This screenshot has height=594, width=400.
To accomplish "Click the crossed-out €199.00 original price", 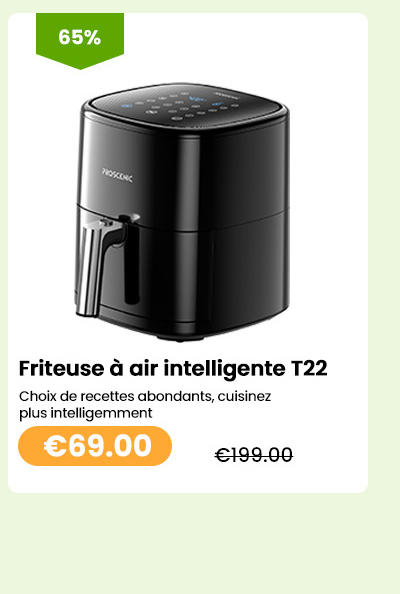I will [253, 455].
